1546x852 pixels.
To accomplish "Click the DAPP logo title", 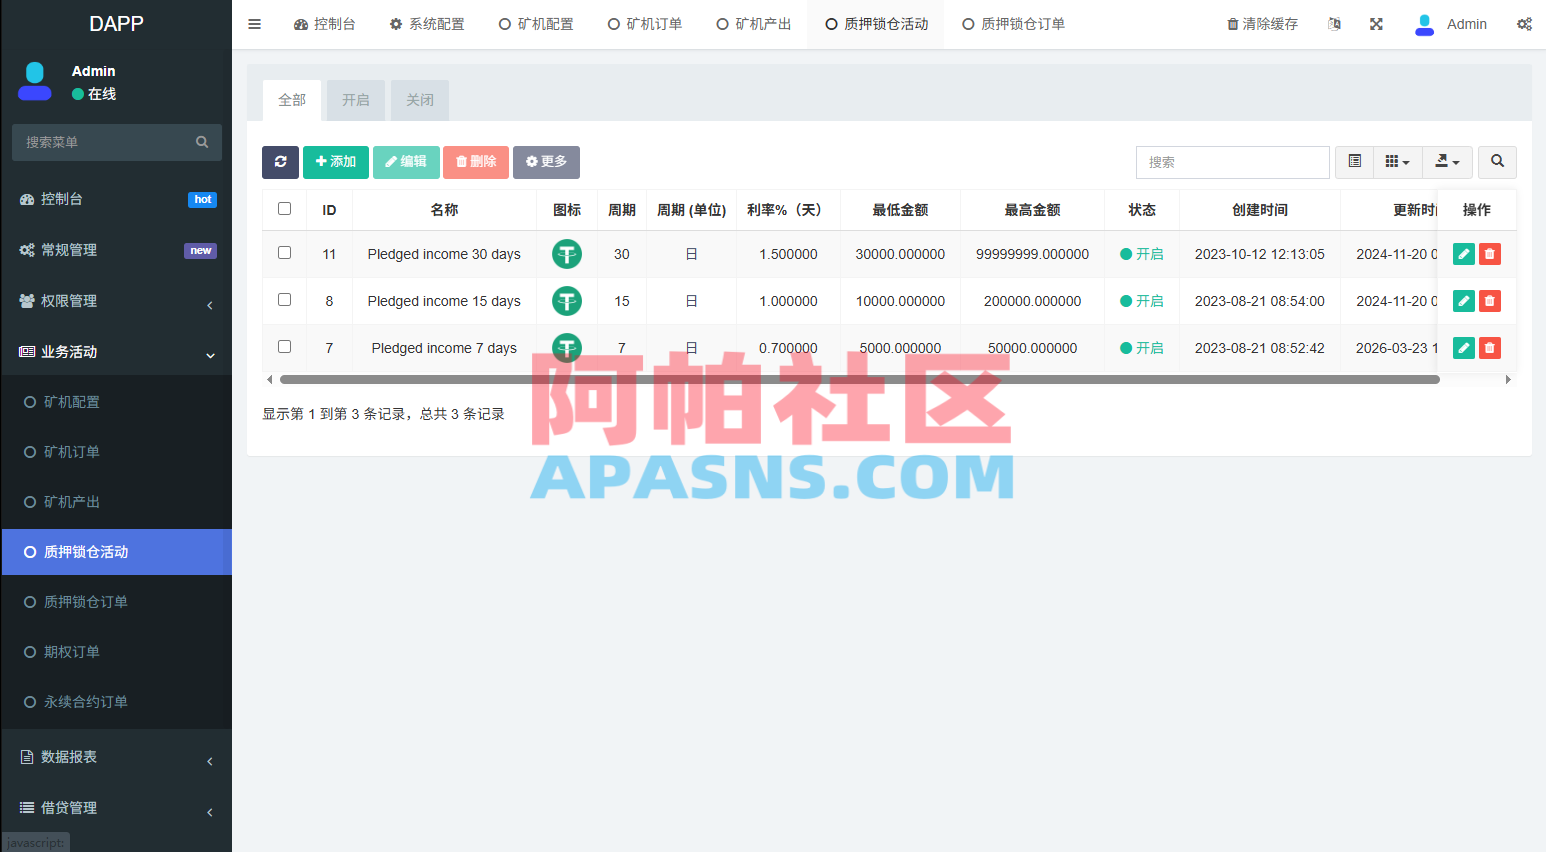I will click(x=116, y=24).
